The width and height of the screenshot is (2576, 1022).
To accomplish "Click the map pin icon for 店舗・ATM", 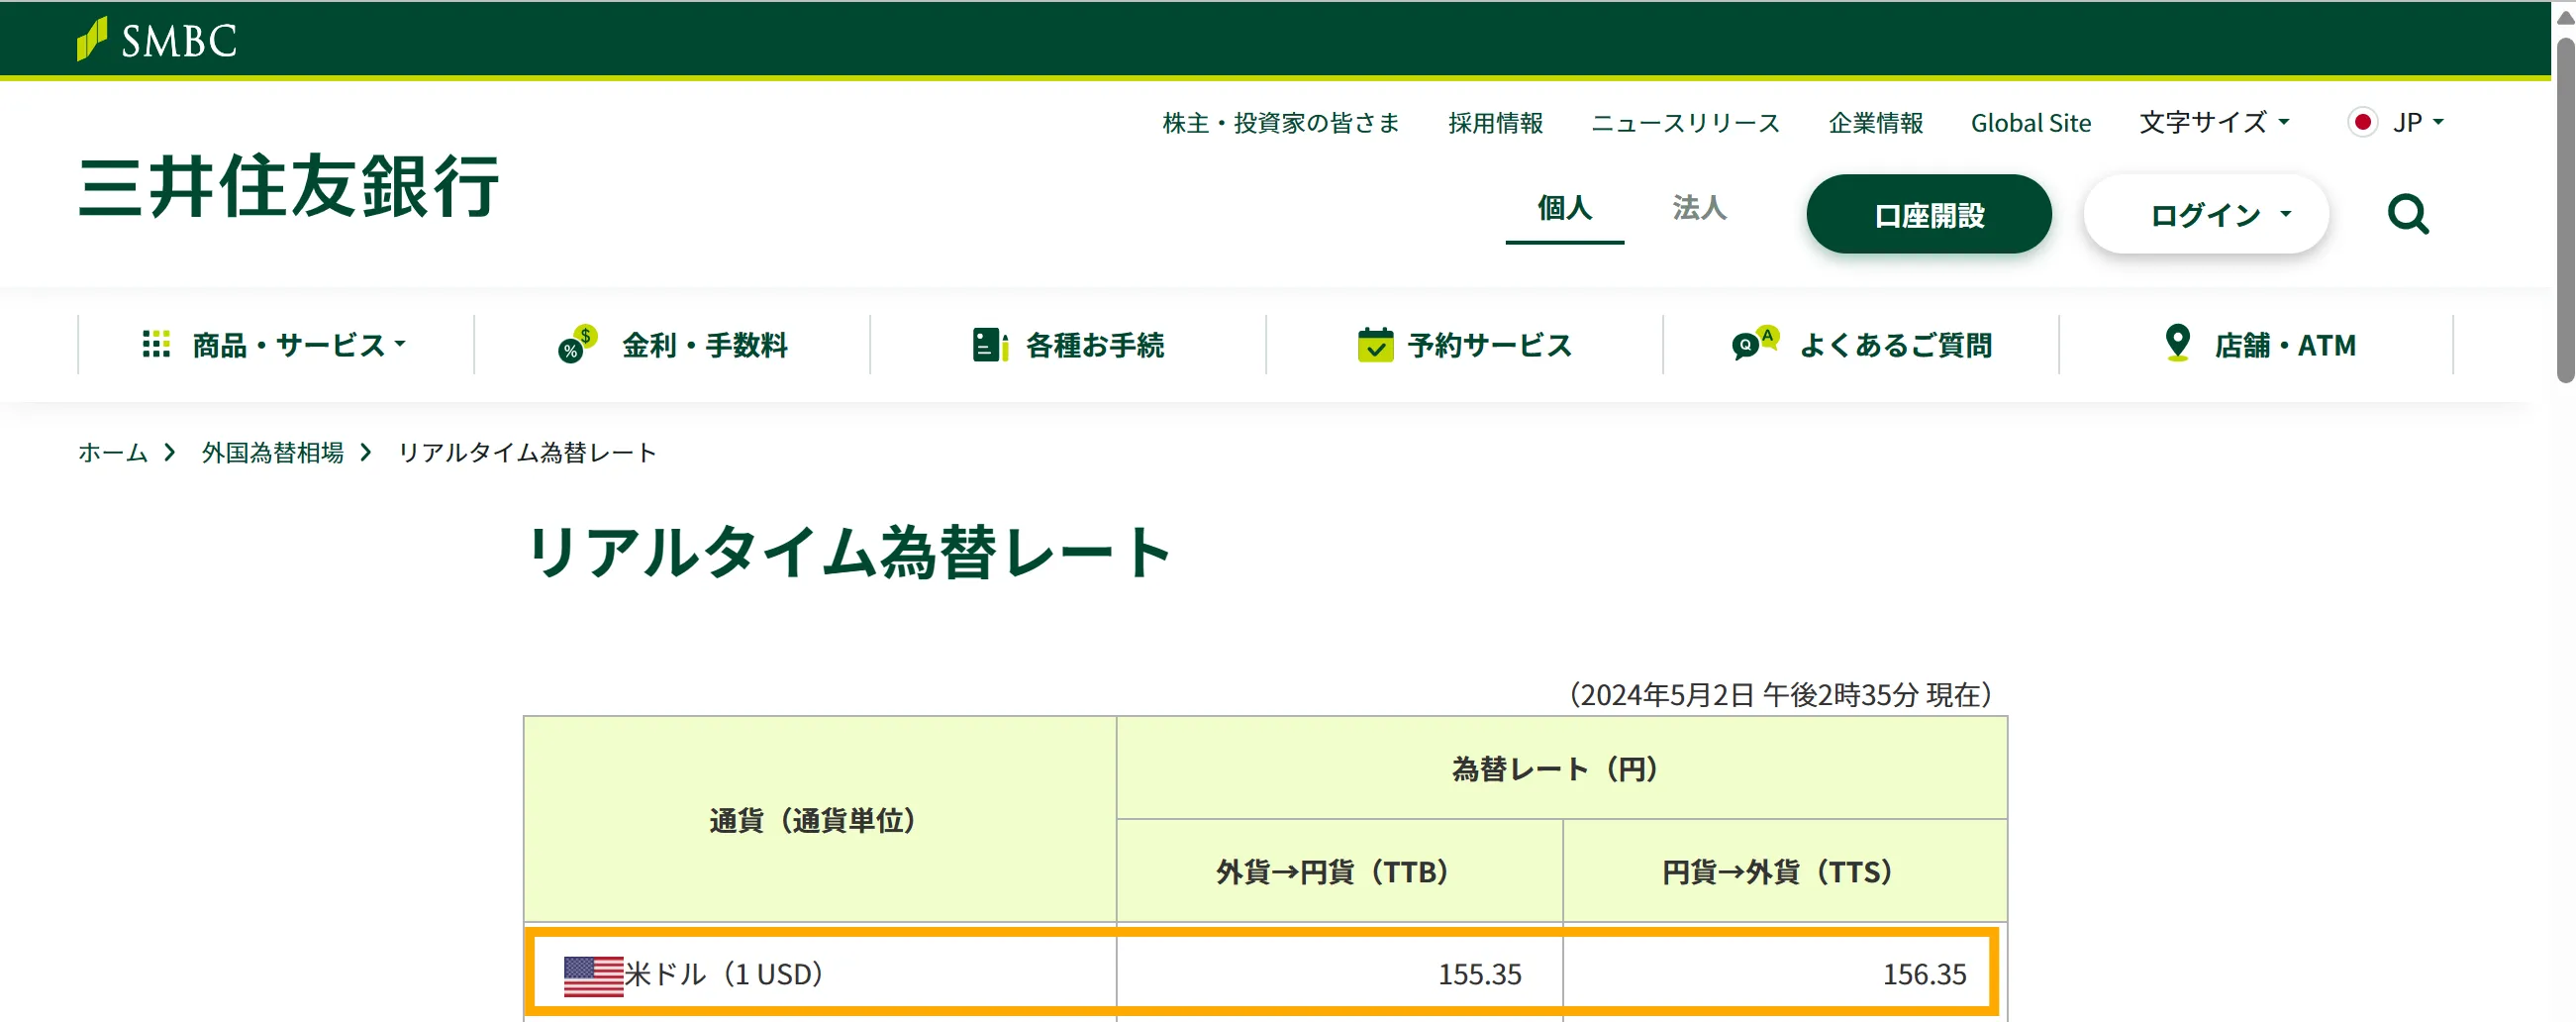I will [x=2177, y=343].
